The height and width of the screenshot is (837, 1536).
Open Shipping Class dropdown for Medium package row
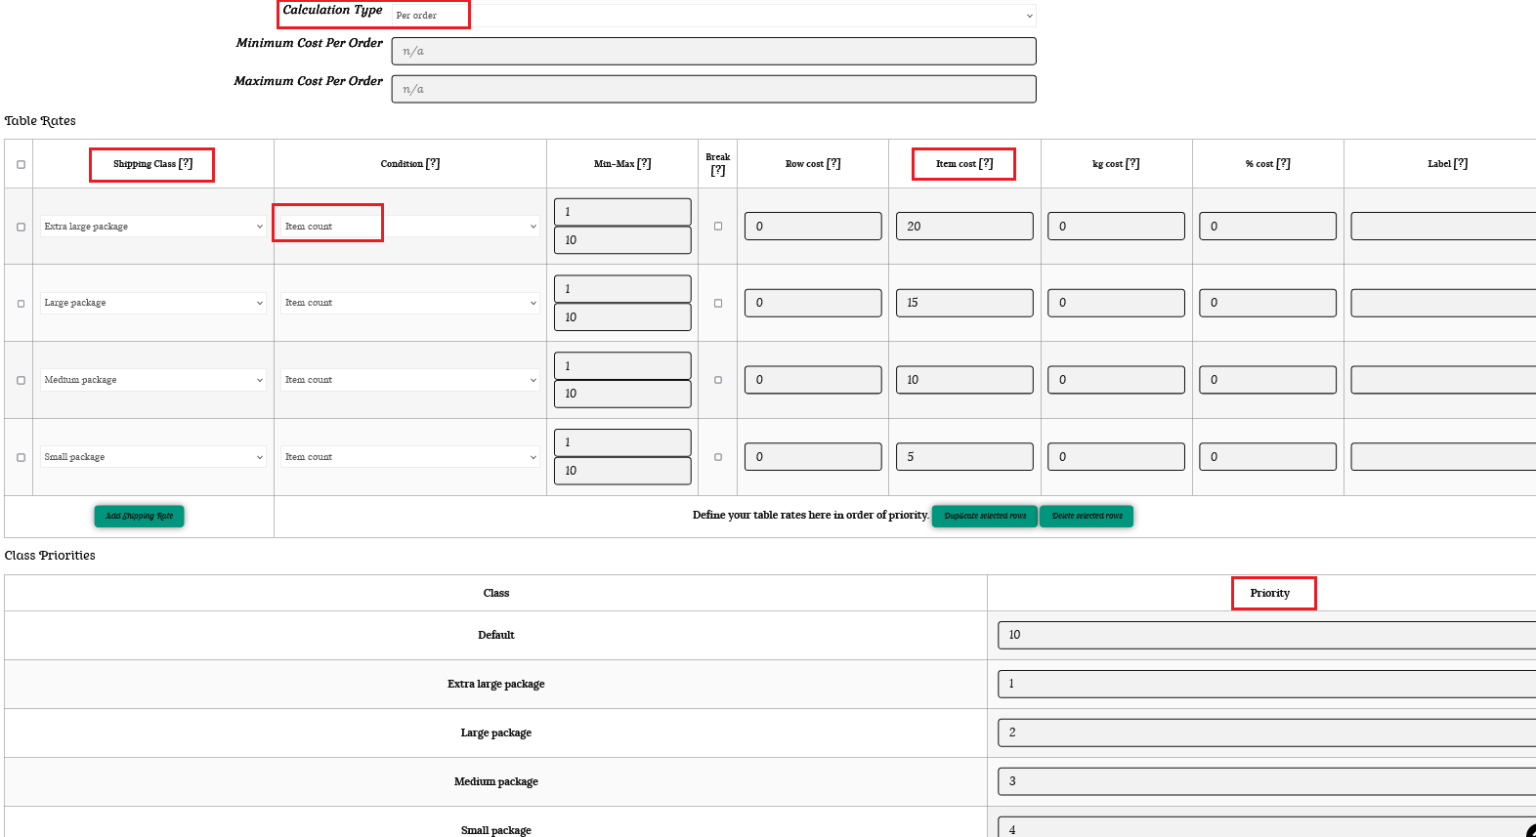tap(153, 380)
